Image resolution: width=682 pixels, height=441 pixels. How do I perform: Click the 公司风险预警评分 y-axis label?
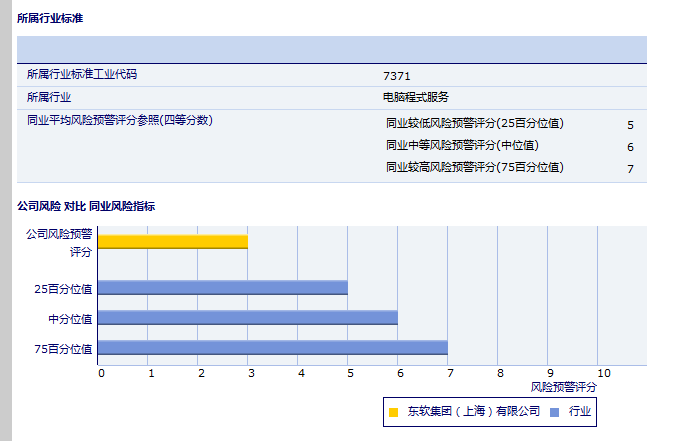point(59,242)
